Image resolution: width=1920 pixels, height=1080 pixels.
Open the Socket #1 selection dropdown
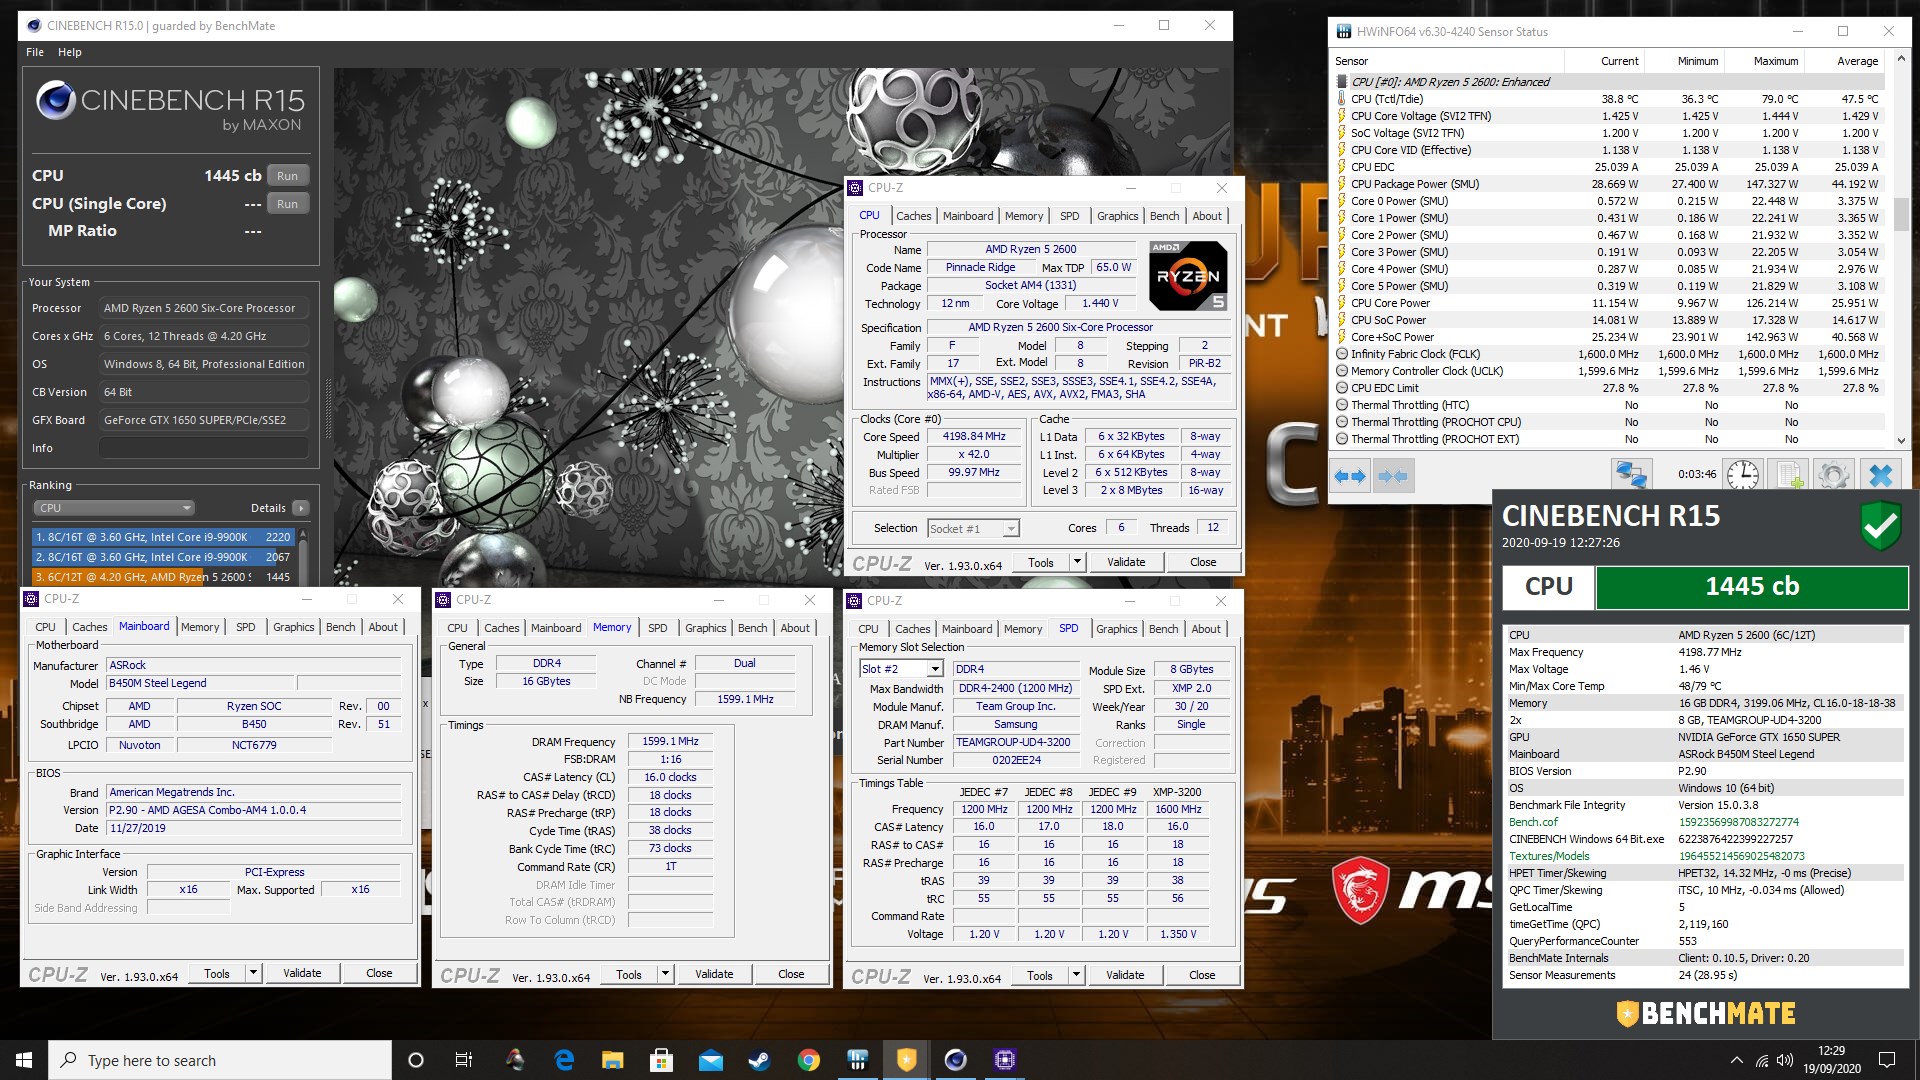pyautogui.click(x=972, y=528)
